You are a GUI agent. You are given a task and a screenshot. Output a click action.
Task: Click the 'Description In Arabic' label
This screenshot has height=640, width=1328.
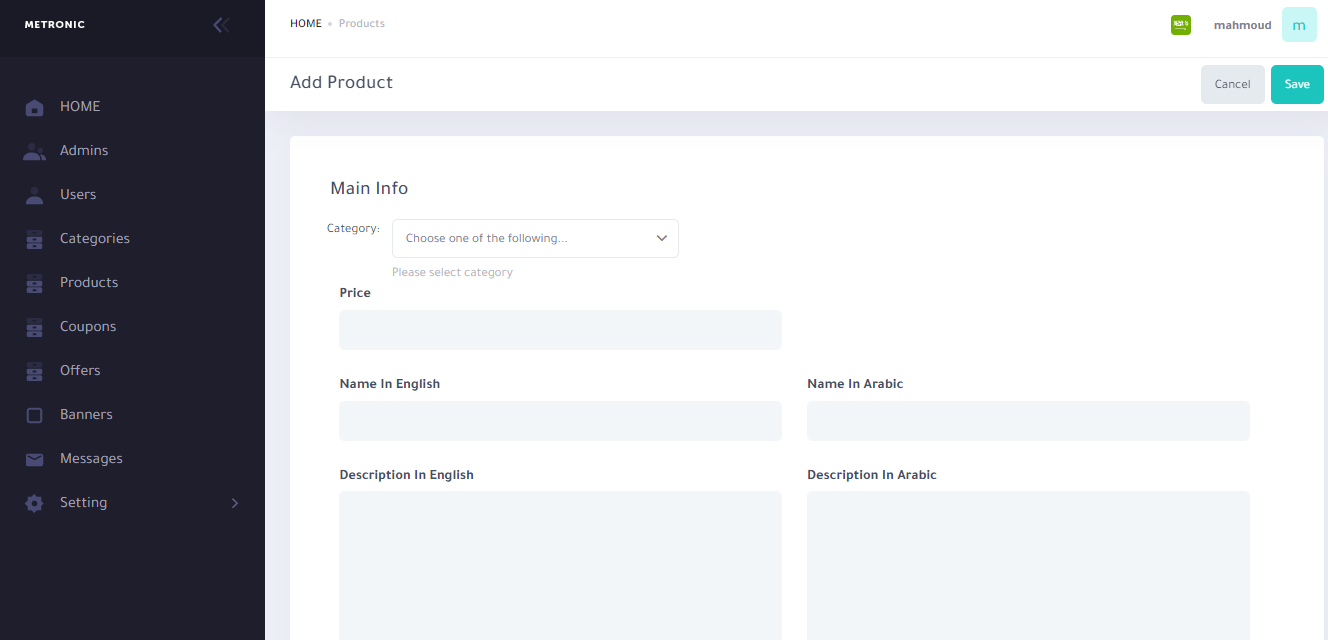coord(872,475)
